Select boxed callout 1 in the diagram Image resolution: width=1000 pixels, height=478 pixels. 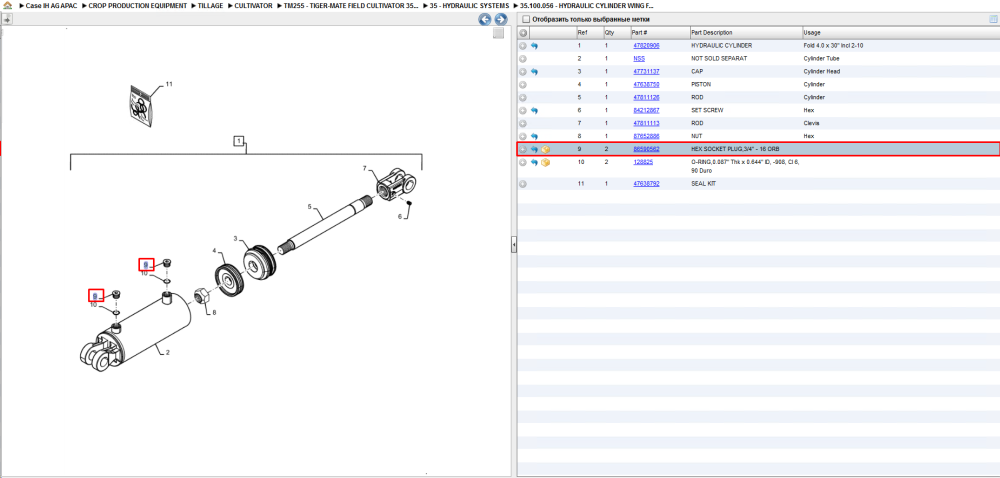[x=239, y=141]
